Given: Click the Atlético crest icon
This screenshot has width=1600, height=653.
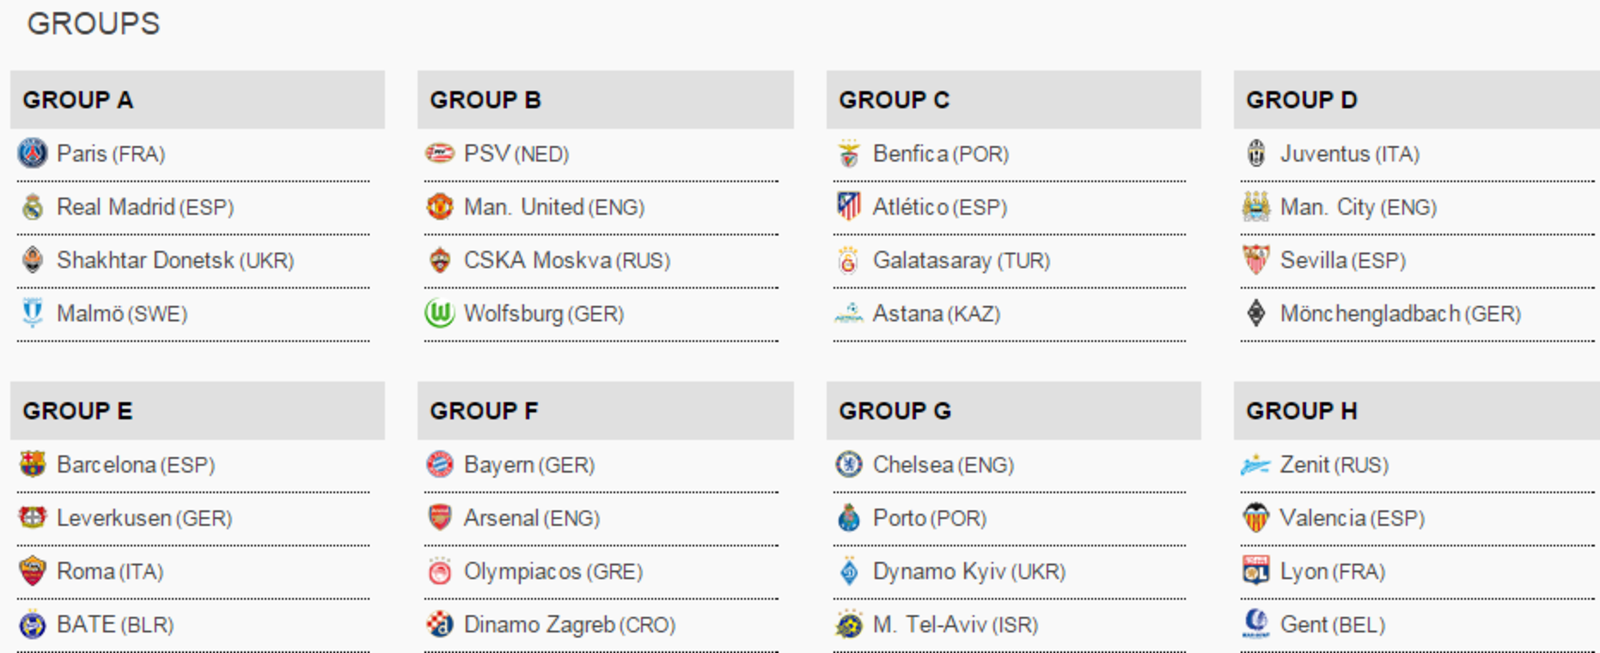Looking at the screenshot, I should pos(849,207).
